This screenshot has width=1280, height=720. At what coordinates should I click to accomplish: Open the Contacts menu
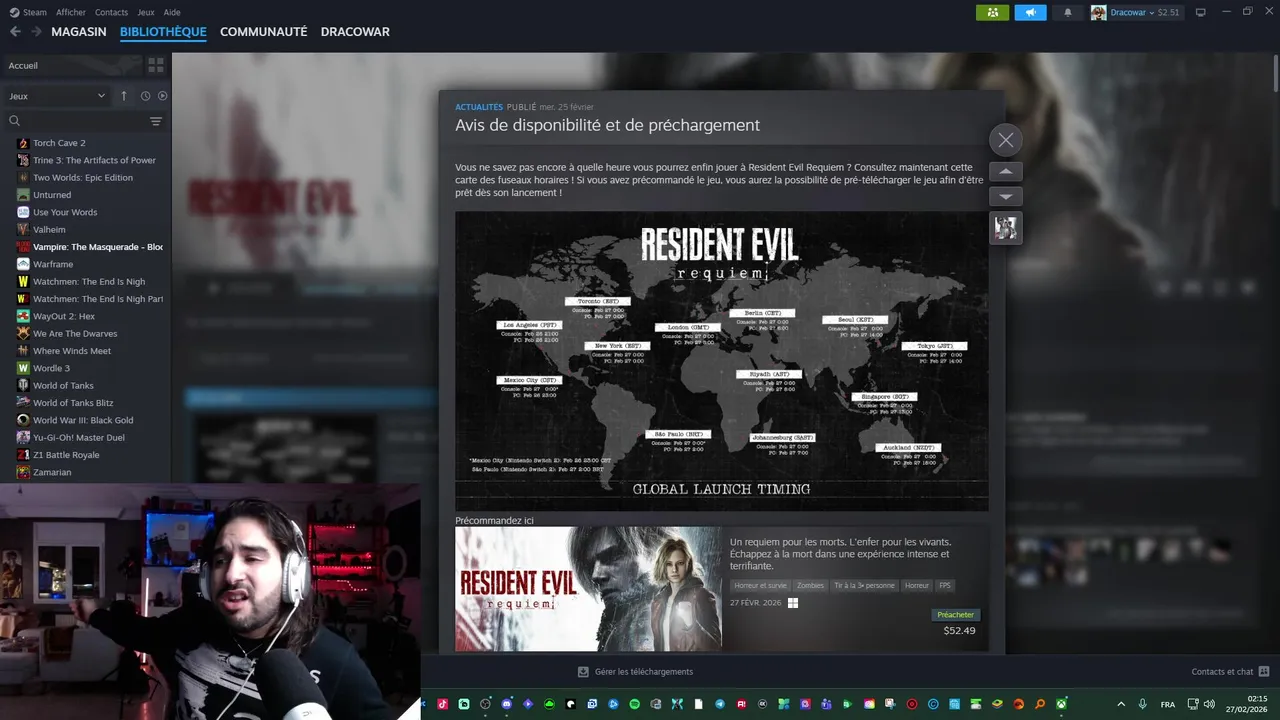pyautogui.click(x=111, y=12)
